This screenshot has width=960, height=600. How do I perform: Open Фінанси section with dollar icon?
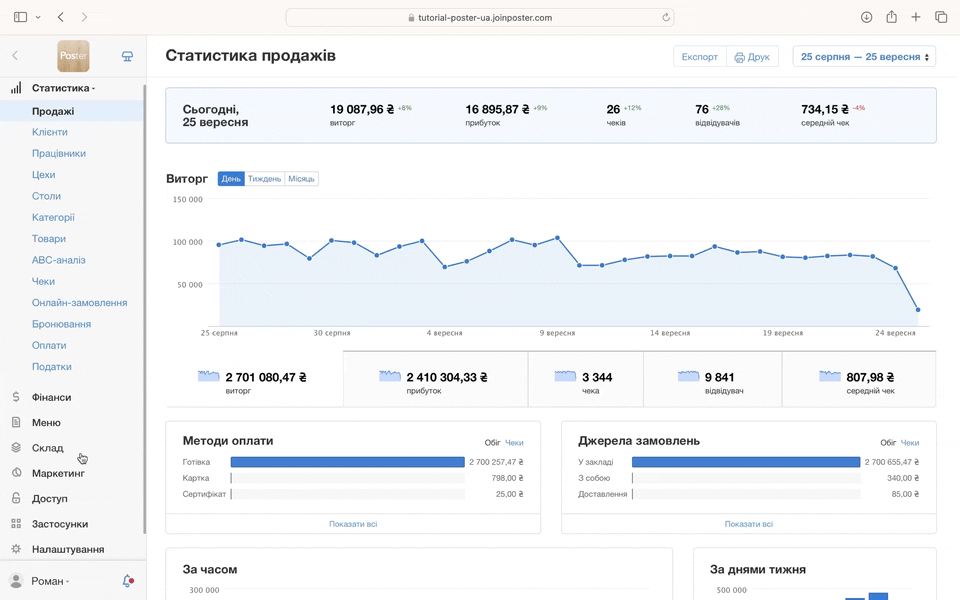50,397
